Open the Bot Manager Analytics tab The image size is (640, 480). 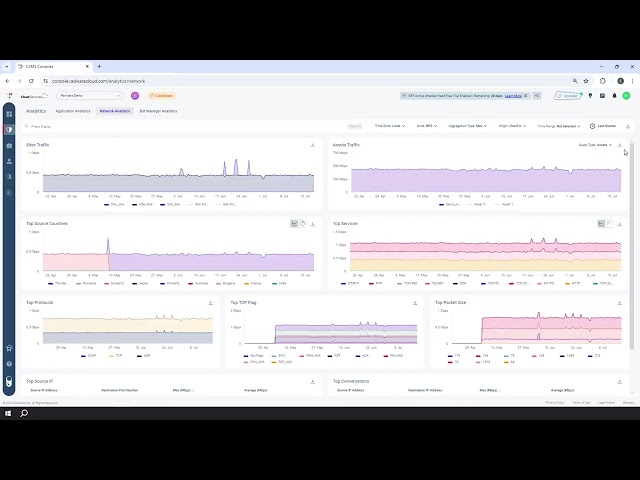click(x=158, y=111)
